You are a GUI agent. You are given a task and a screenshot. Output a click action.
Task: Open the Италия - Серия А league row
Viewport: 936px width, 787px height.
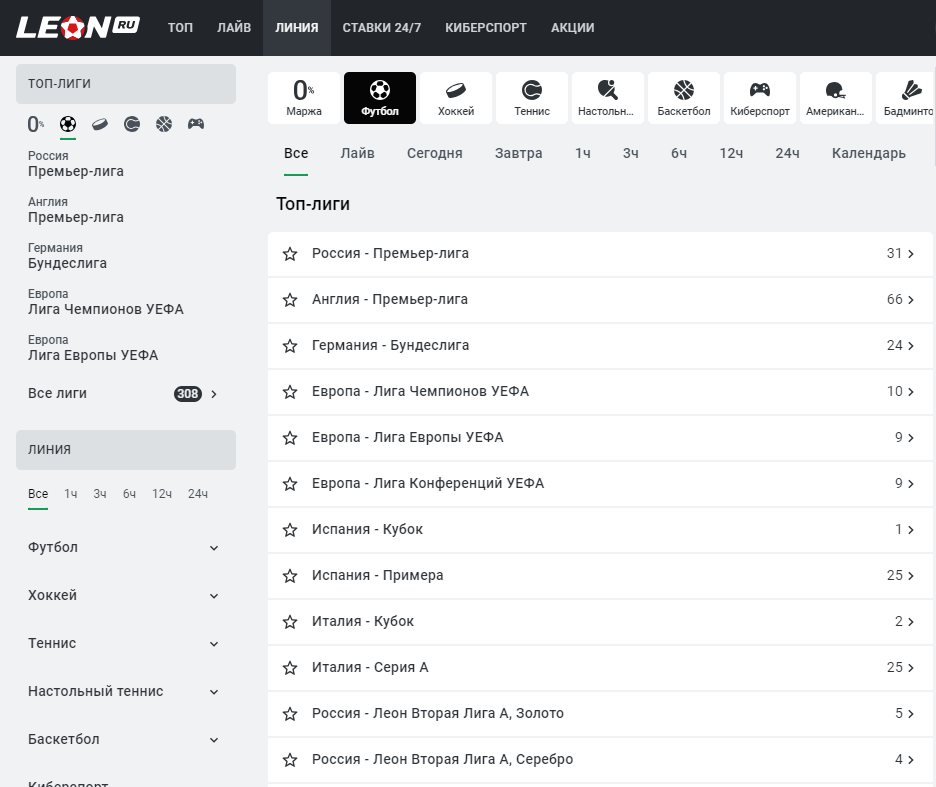tap(600, 668)
